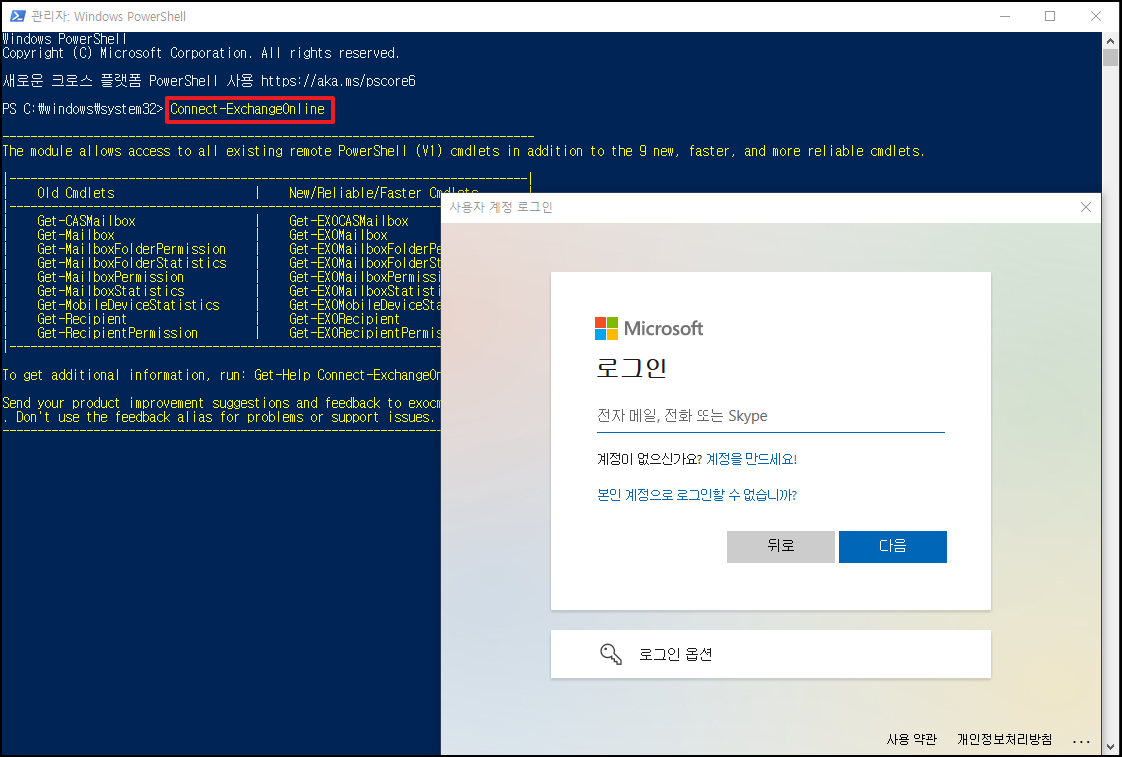Click the Copyright (C) Microsoft Corporation line
Screen dimensions: 1122x757
click(x=200, y=53)
